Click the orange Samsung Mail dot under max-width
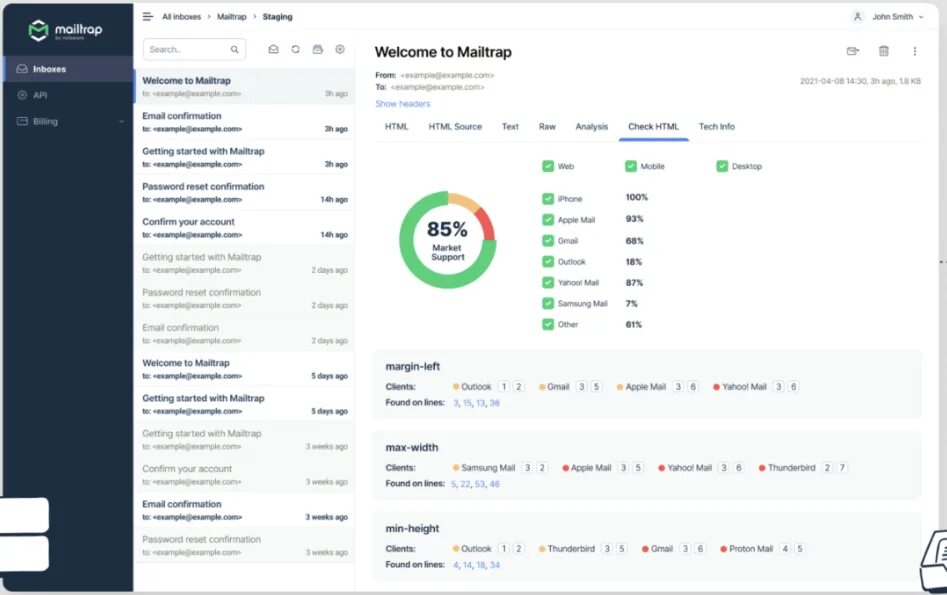The image size is (947, 595). [x=455, y=468]
